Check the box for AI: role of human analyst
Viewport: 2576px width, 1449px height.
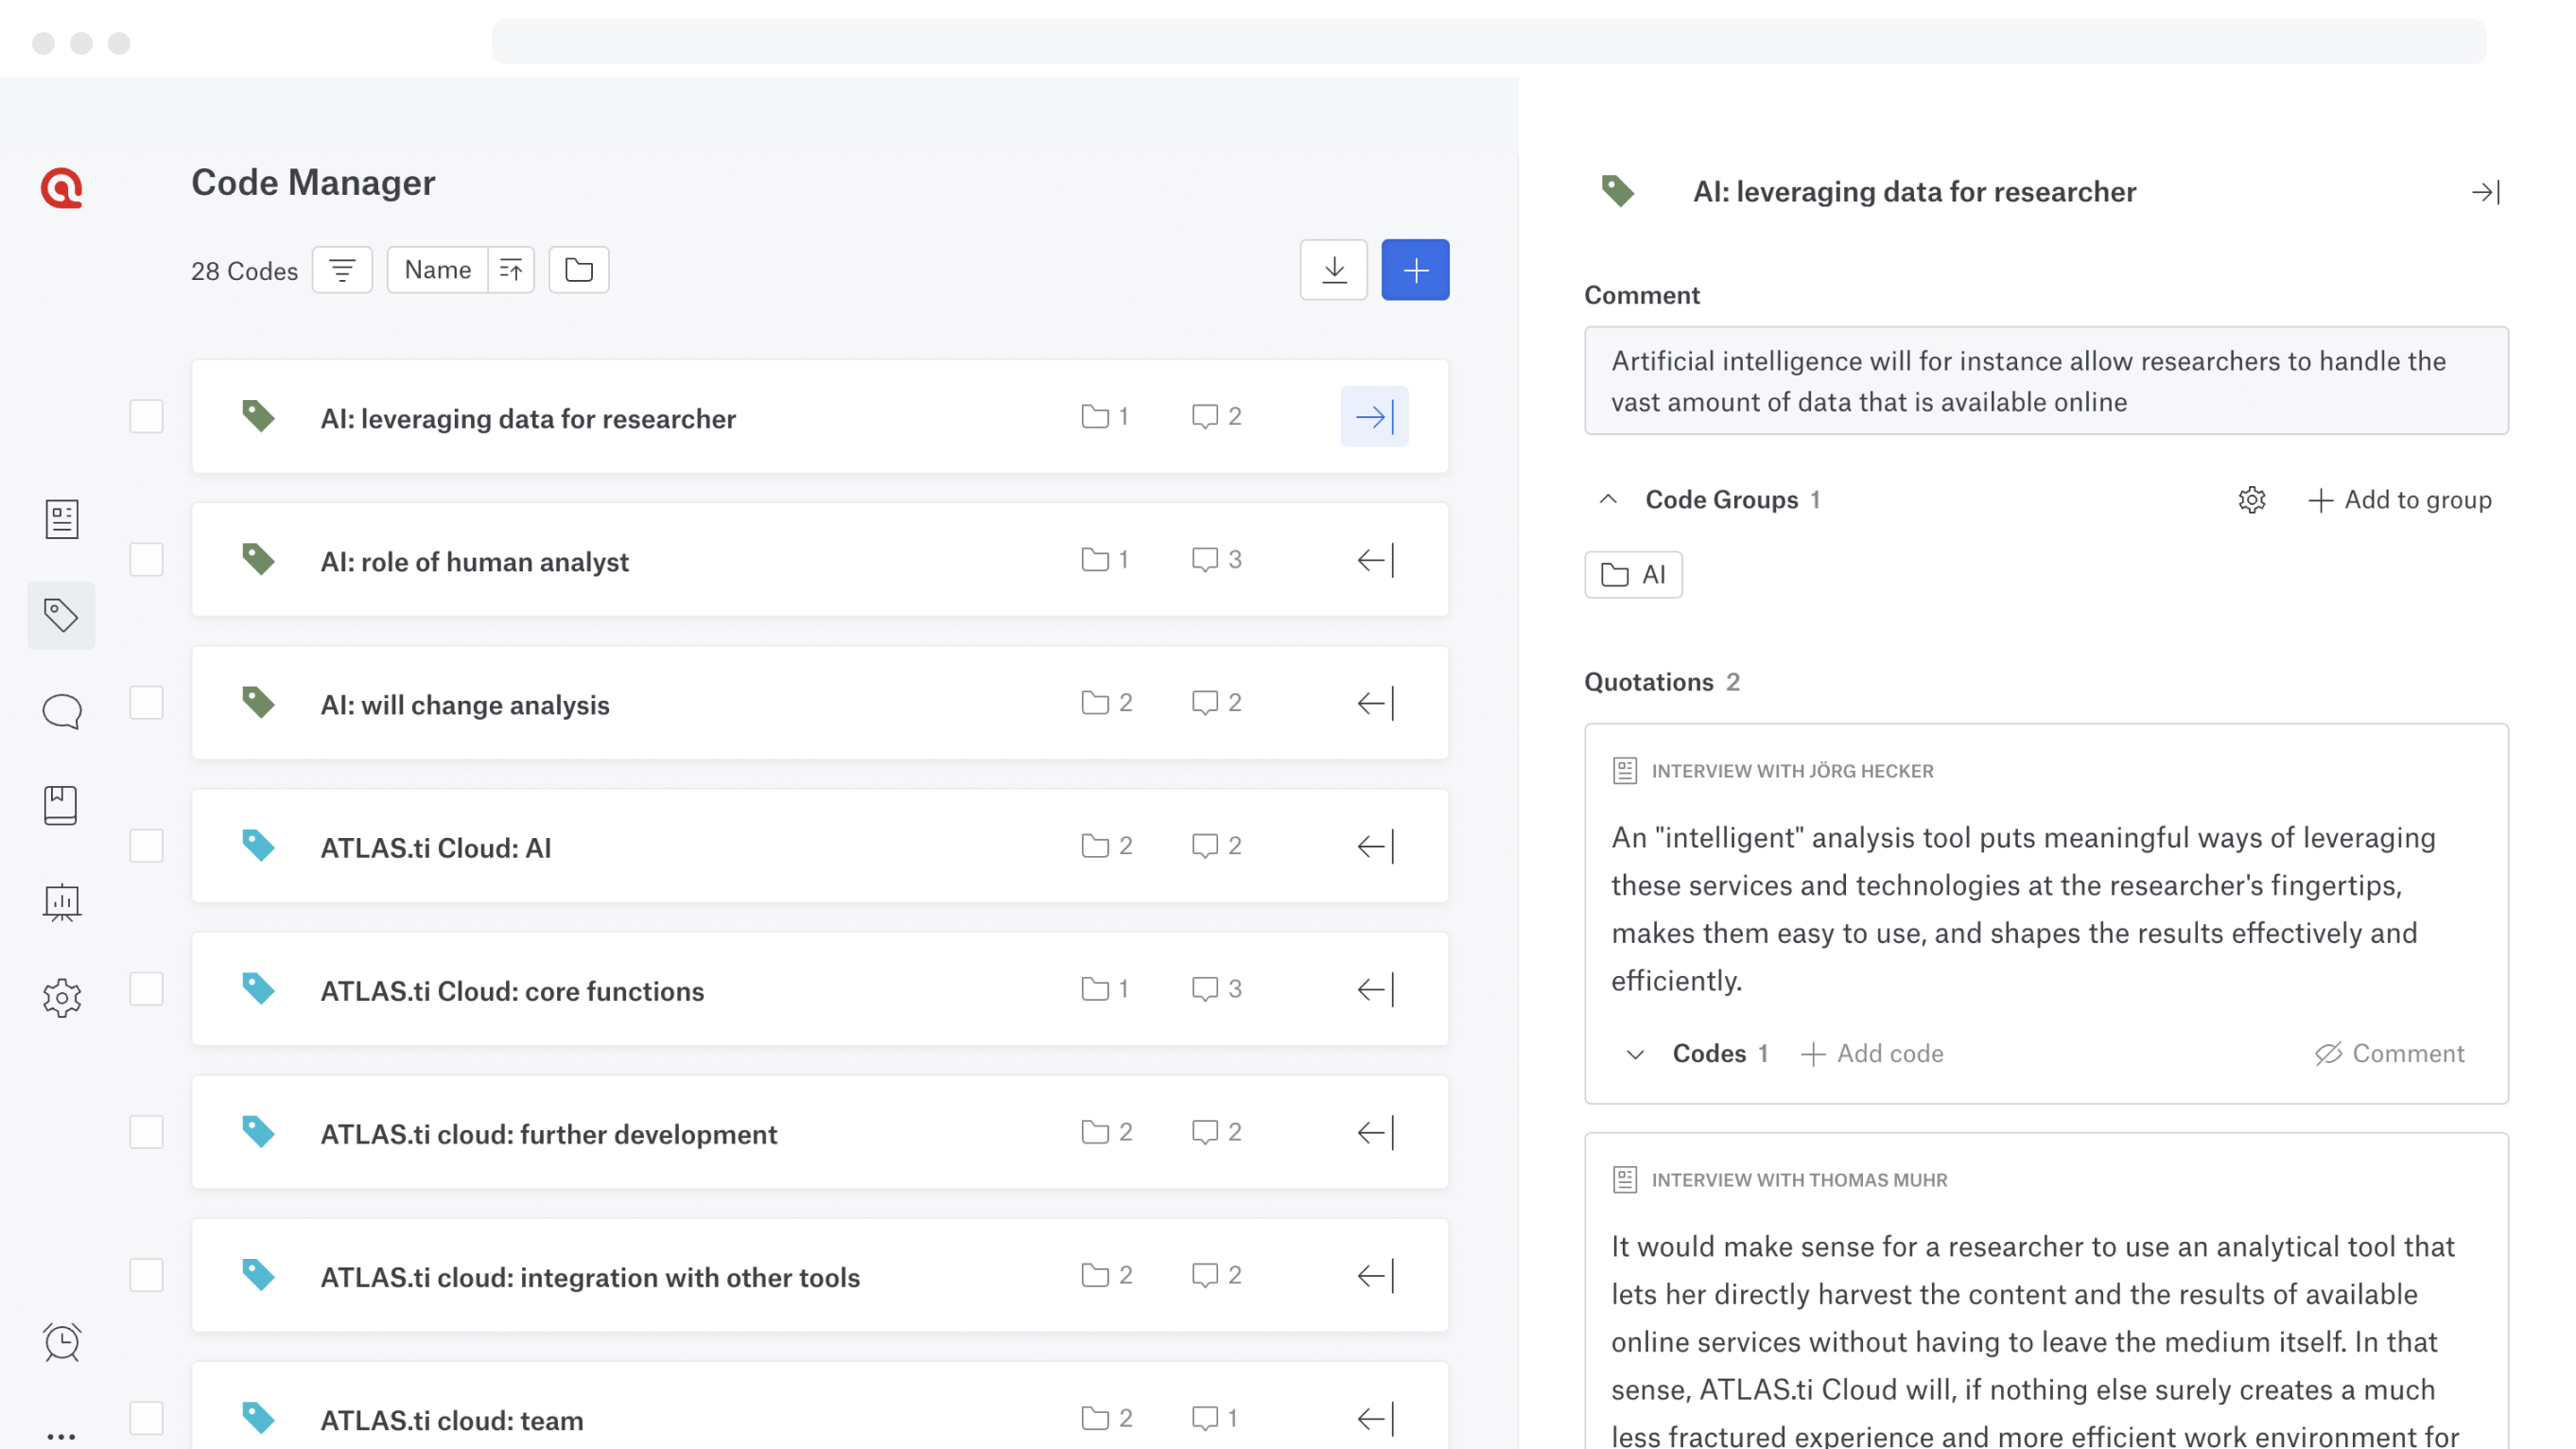[x=147, y=560]
